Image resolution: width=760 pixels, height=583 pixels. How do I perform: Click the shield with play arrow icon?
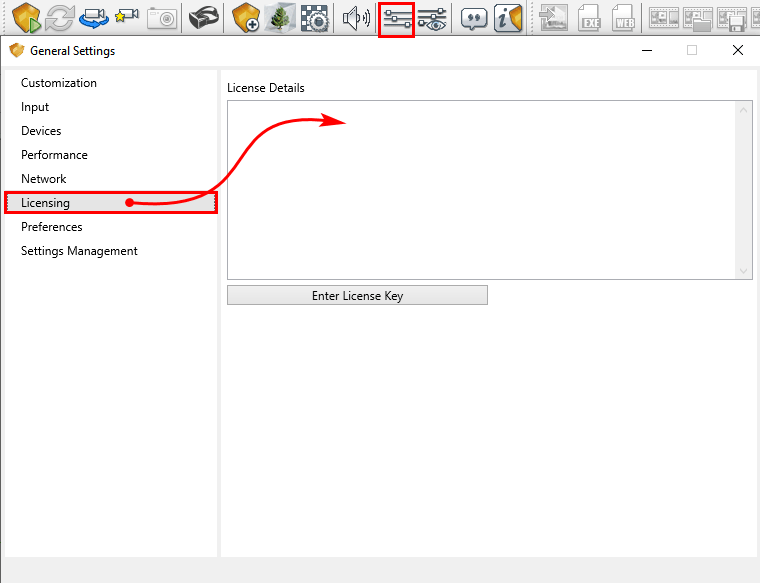(26, 18)
